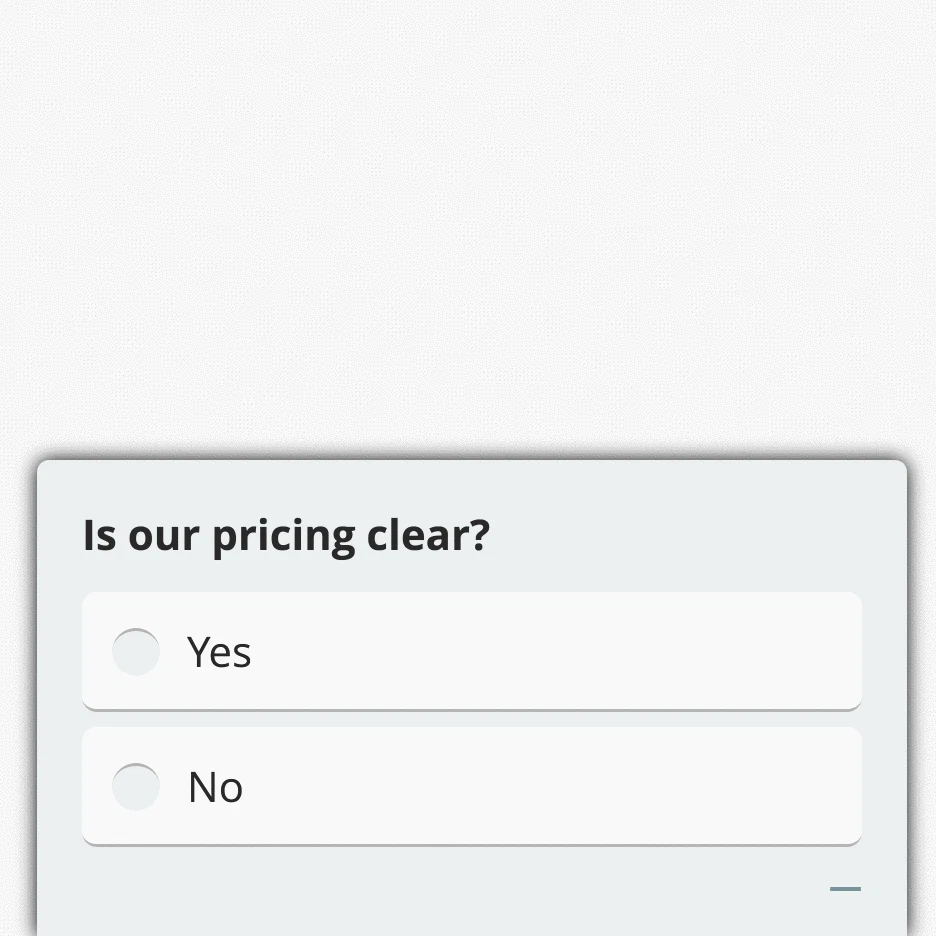Viewport: 936px width, 936px height.
Task: Toggle the circle next to No
Action: coord(136,787)
